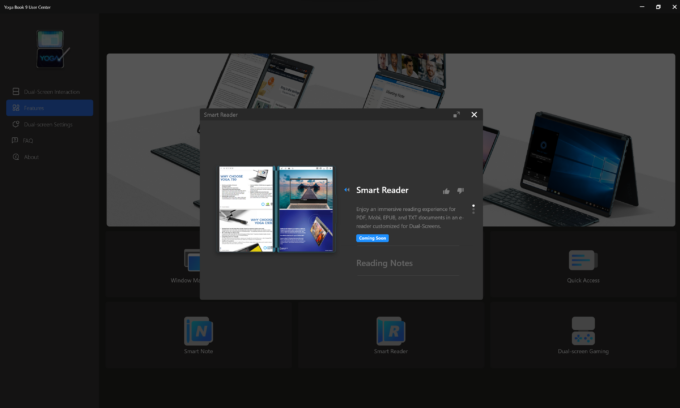Open Reading Notes section in dialog
Image resolution: width=680 pixels, height=408 pixels.
click(384, 263)
